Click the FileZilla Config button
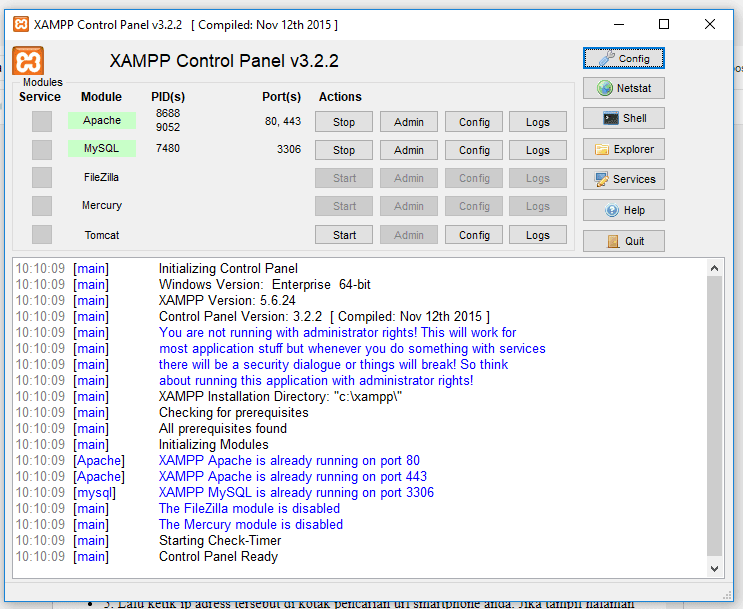This screenshot has width=743, height=609. point(474,178)
